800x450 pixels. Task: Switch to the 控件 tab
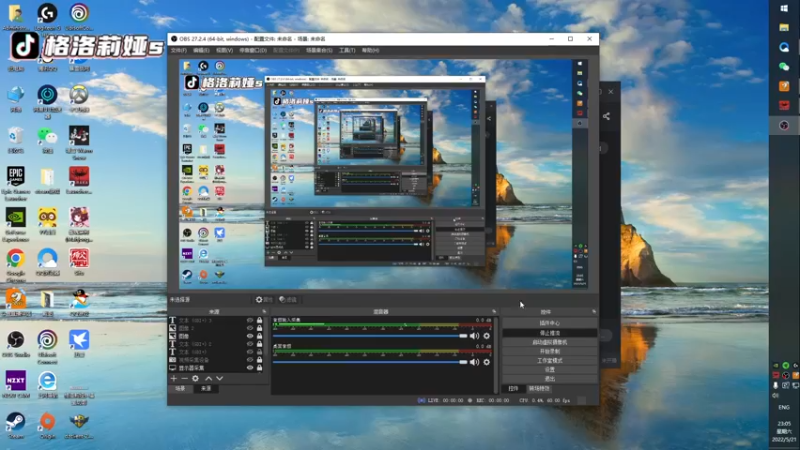(513, 389)
